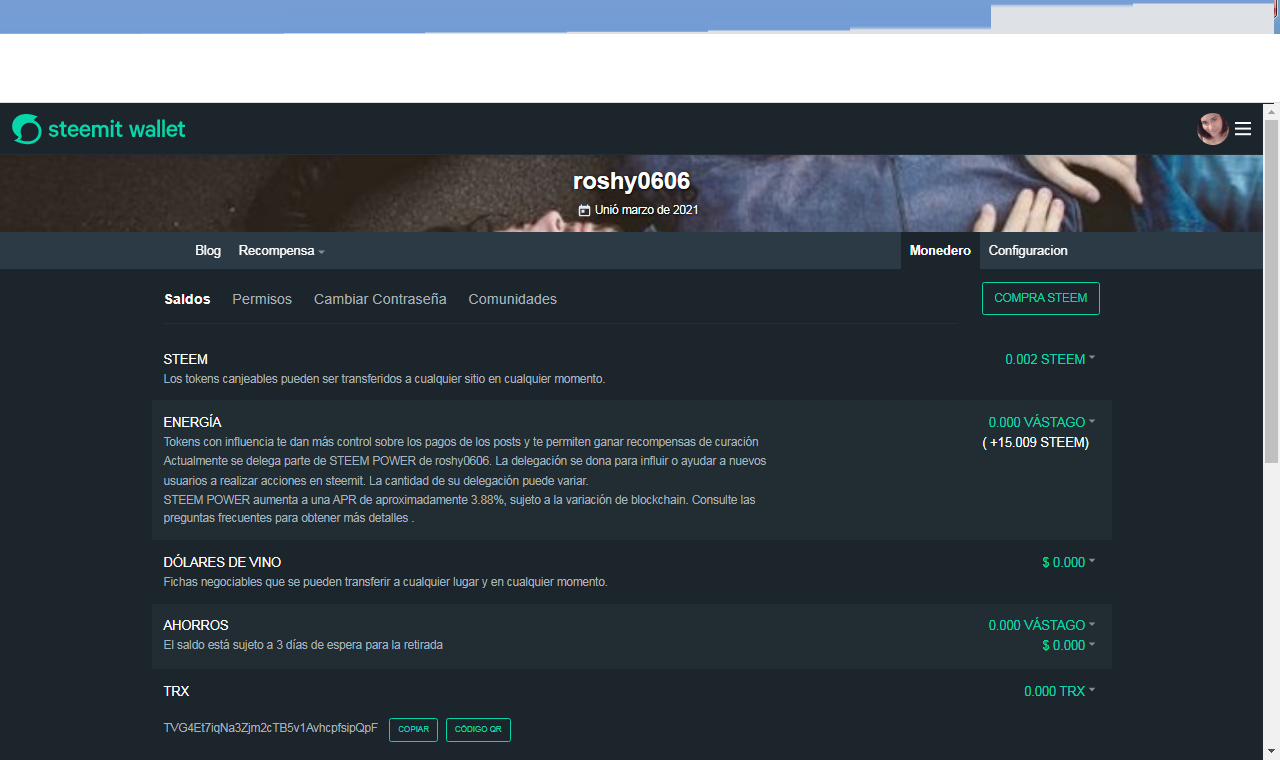Switch to the Permisos sub-tab
Screen dimensions: 1280x760
point(262,299)
